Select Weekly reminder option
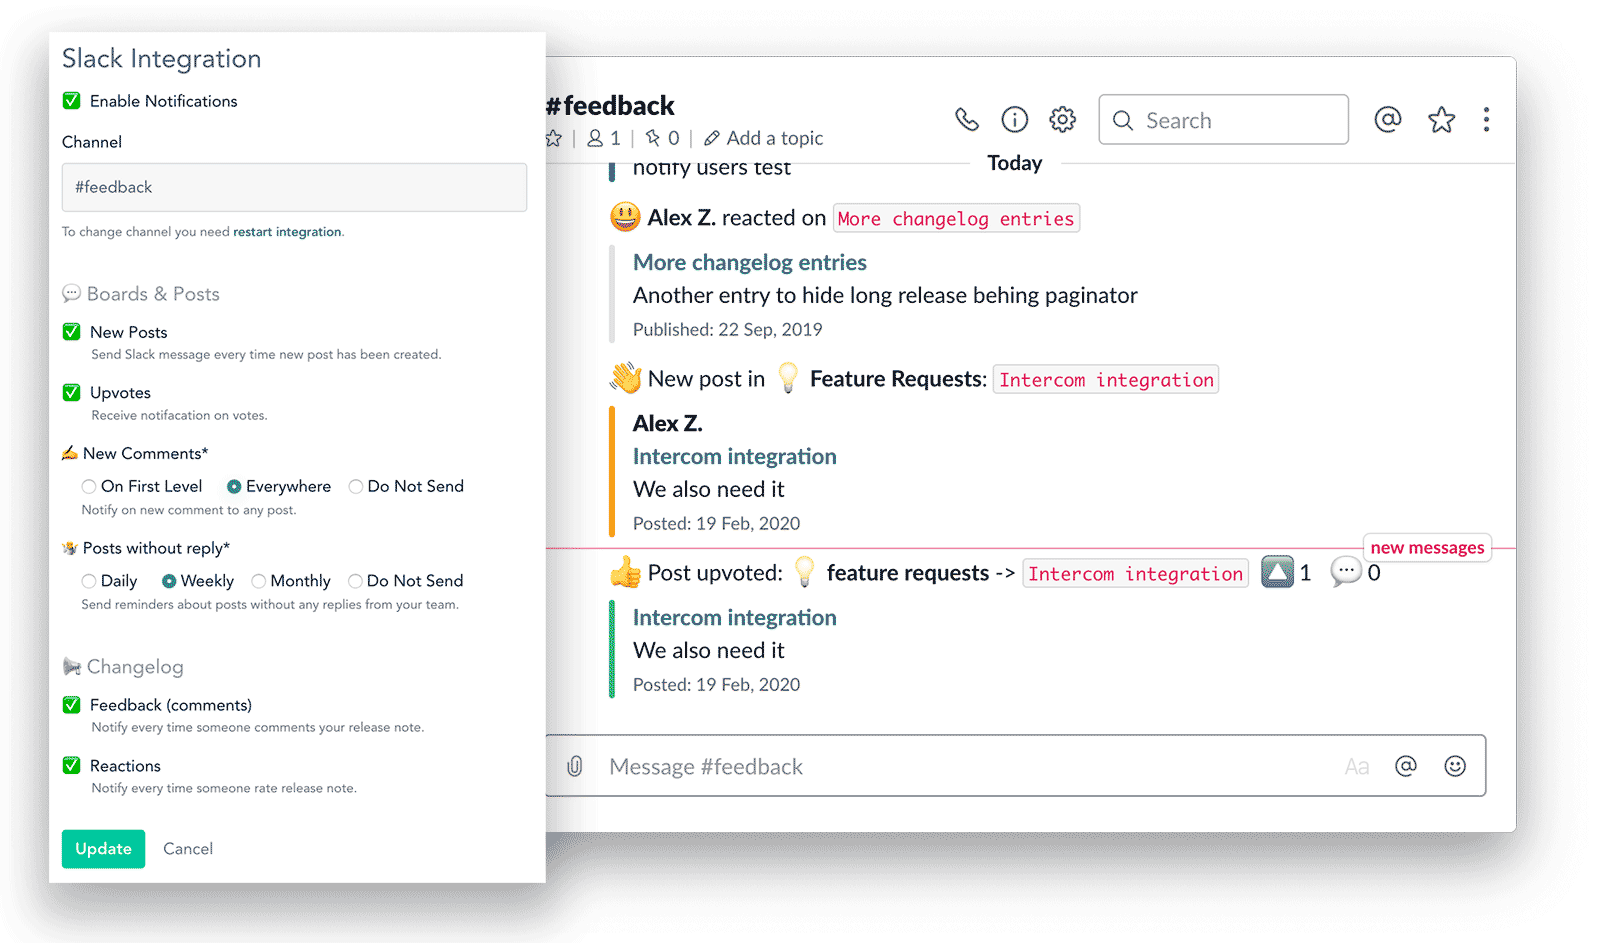Image resolution: width=1600 pixels, height=943 pixels. [169, 581]
